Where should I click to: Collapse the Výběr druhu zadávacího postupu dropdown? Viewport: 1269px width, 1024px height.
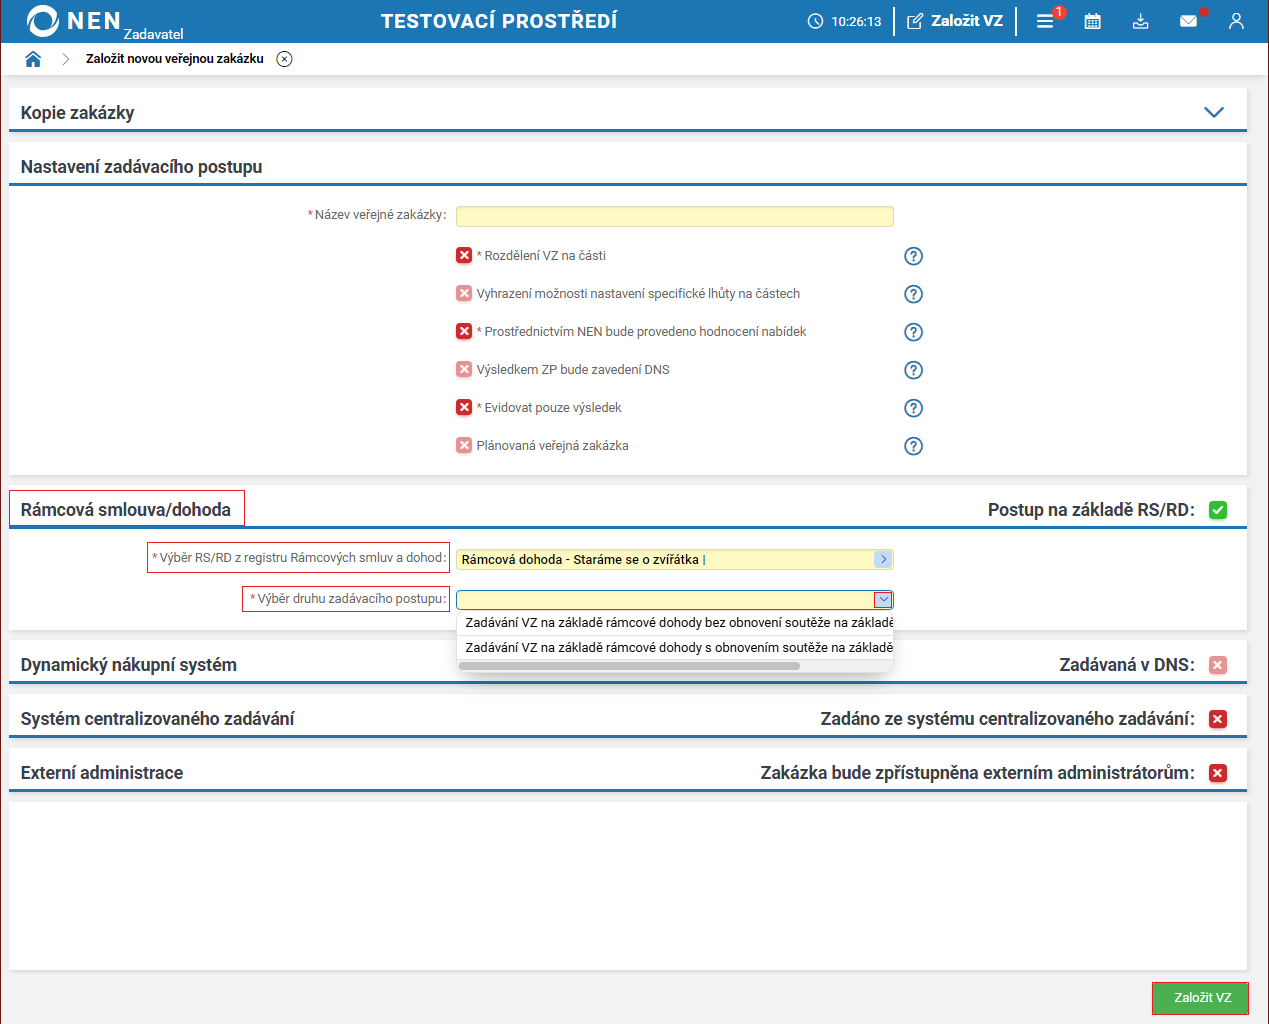point(883,600)
